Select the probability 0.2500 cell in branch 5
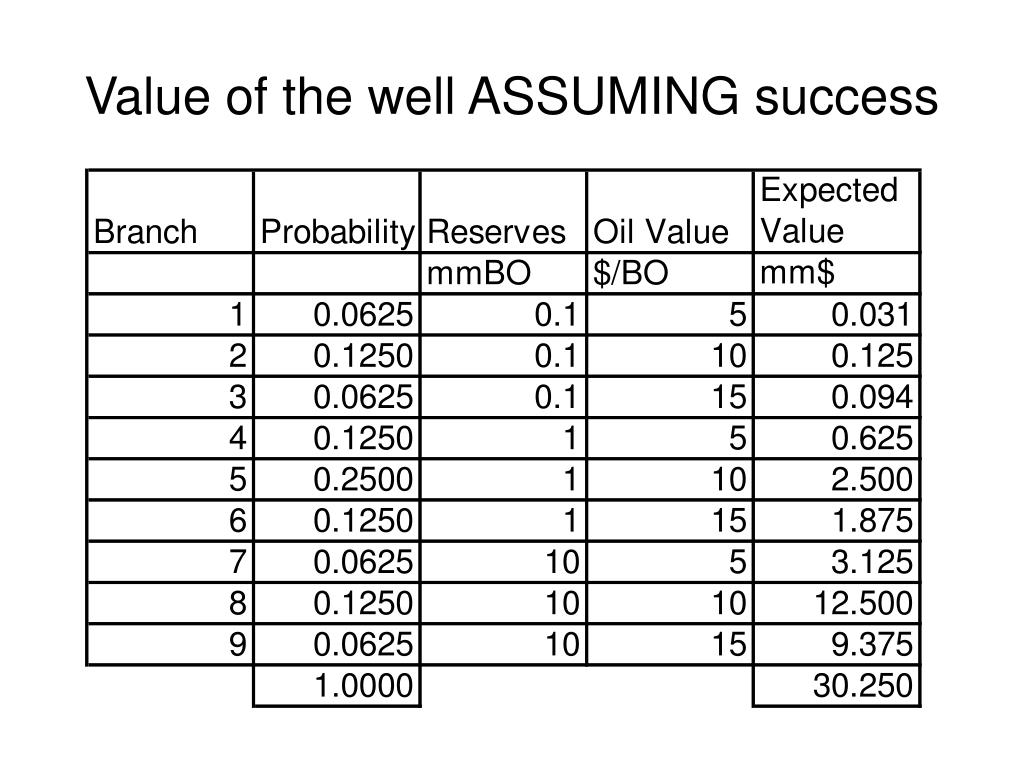The width and height of the screenshot is (1024, 768). pos(336,480)
